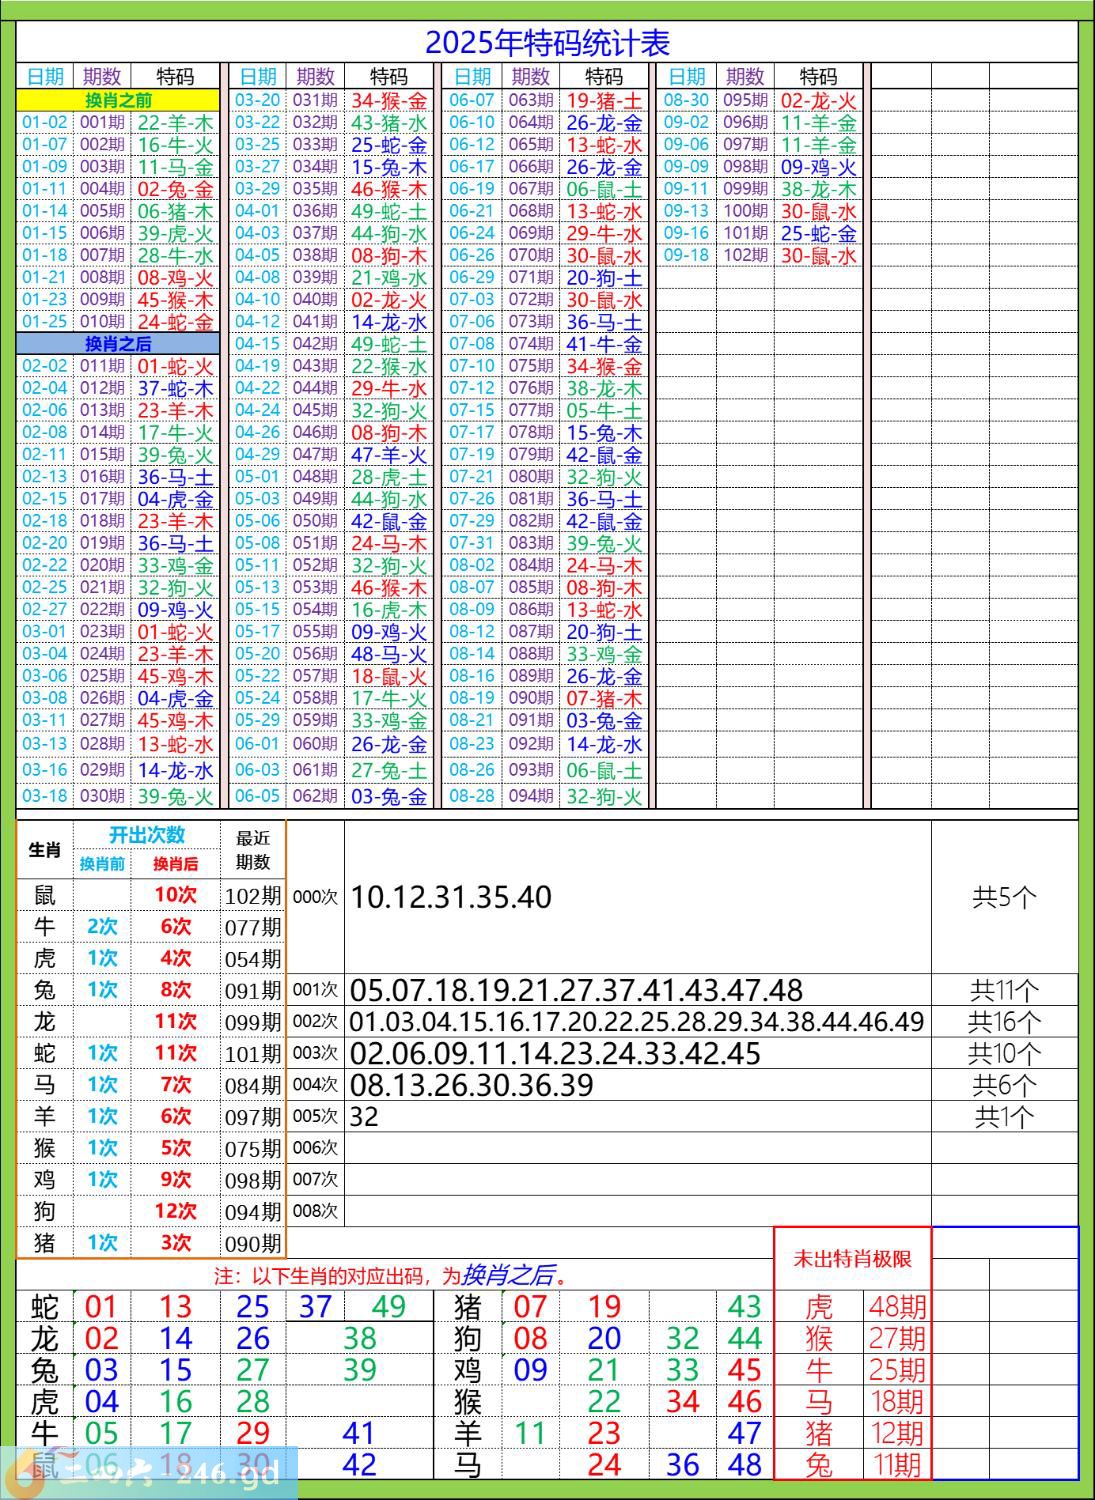This screenshot has height=1500, width=1095.
Task: Click the "11期" limit value for 兔
Action: 897,1465
